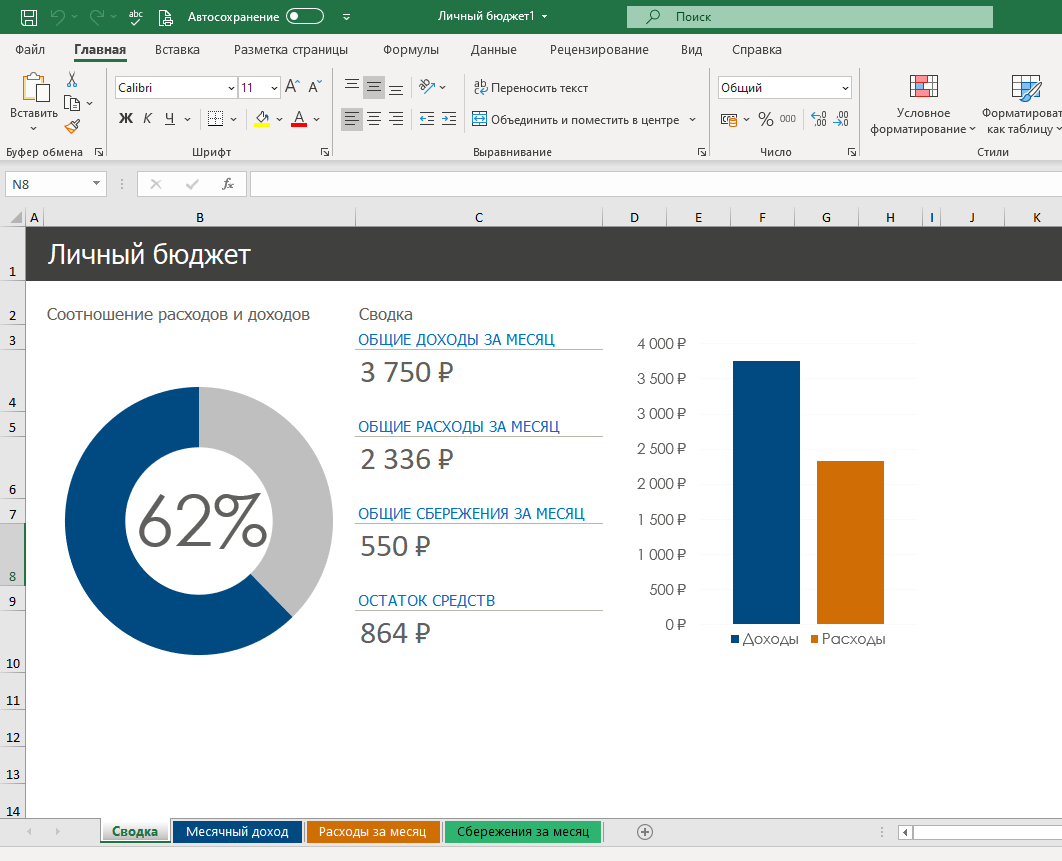Copy selection with the copy icon
This screenshot has height=861, width=1062.
pos(72,103)
